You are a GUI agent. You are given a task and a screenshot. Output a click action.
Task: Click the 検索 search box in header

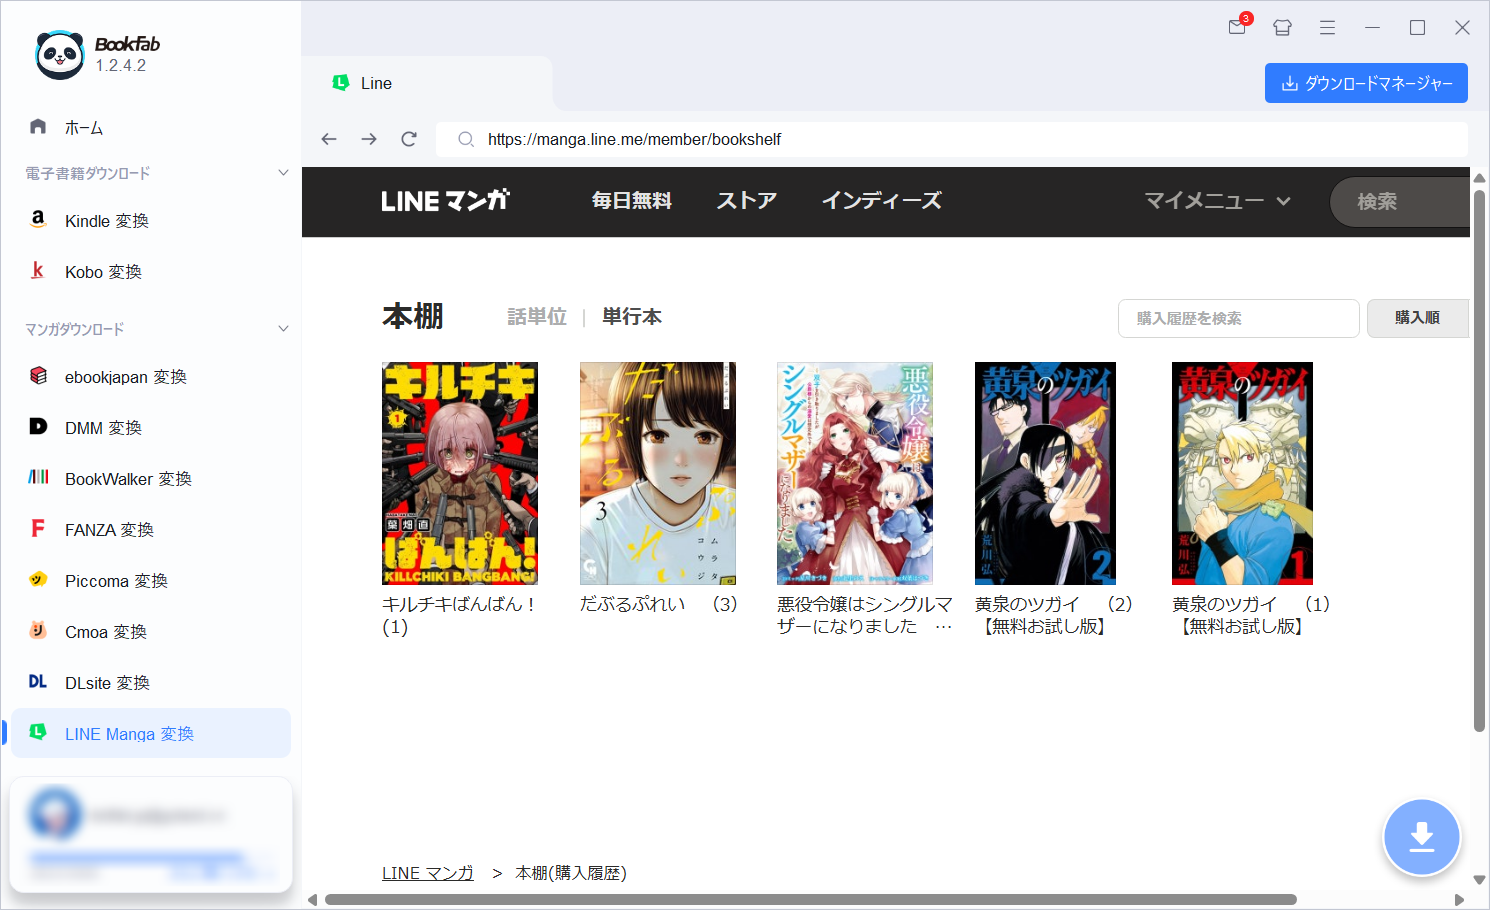coord(1400,202)
